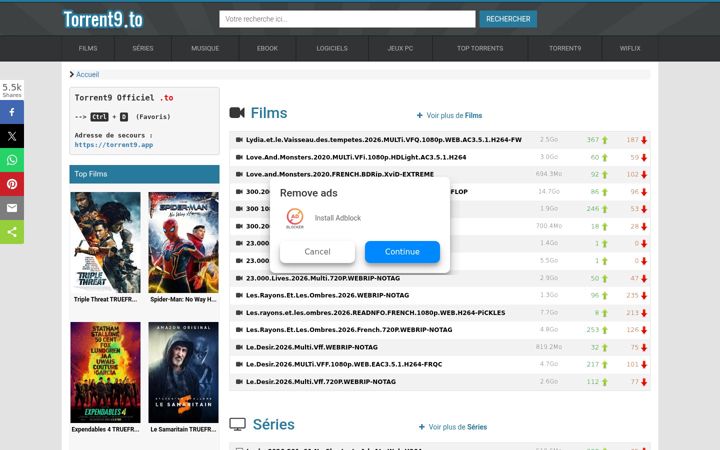The width and height of the screenshot is (720, 450).
Task: Click the 5.5k Shares counter
Action: pos(12,90)
